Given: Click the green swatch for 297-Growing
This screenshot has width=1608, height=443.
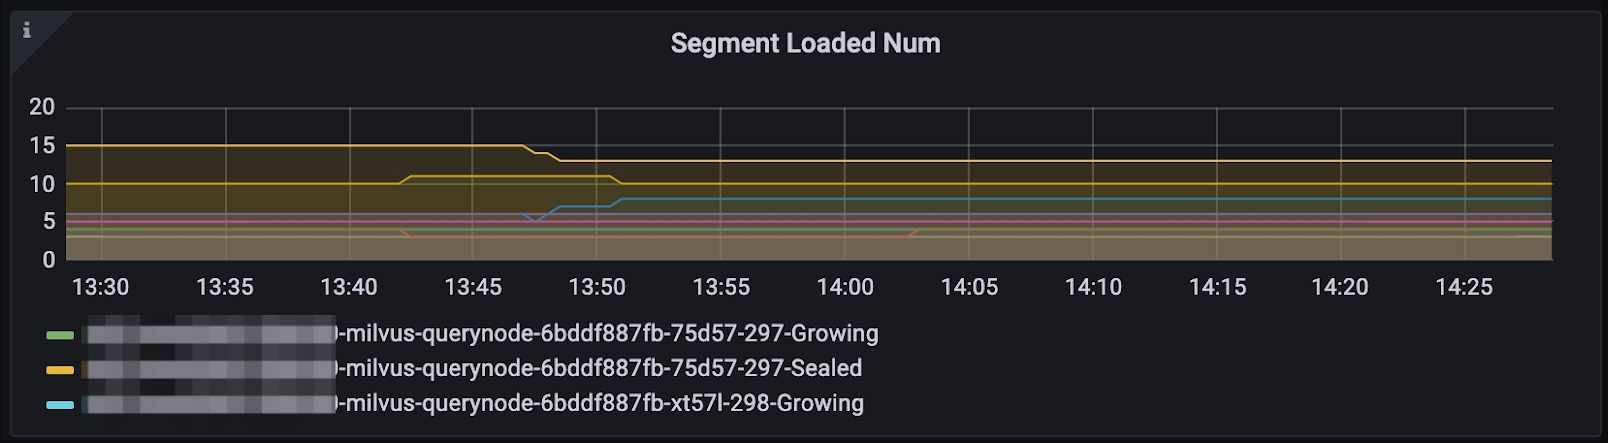Looking at the screenshot, I should point(60,335).
